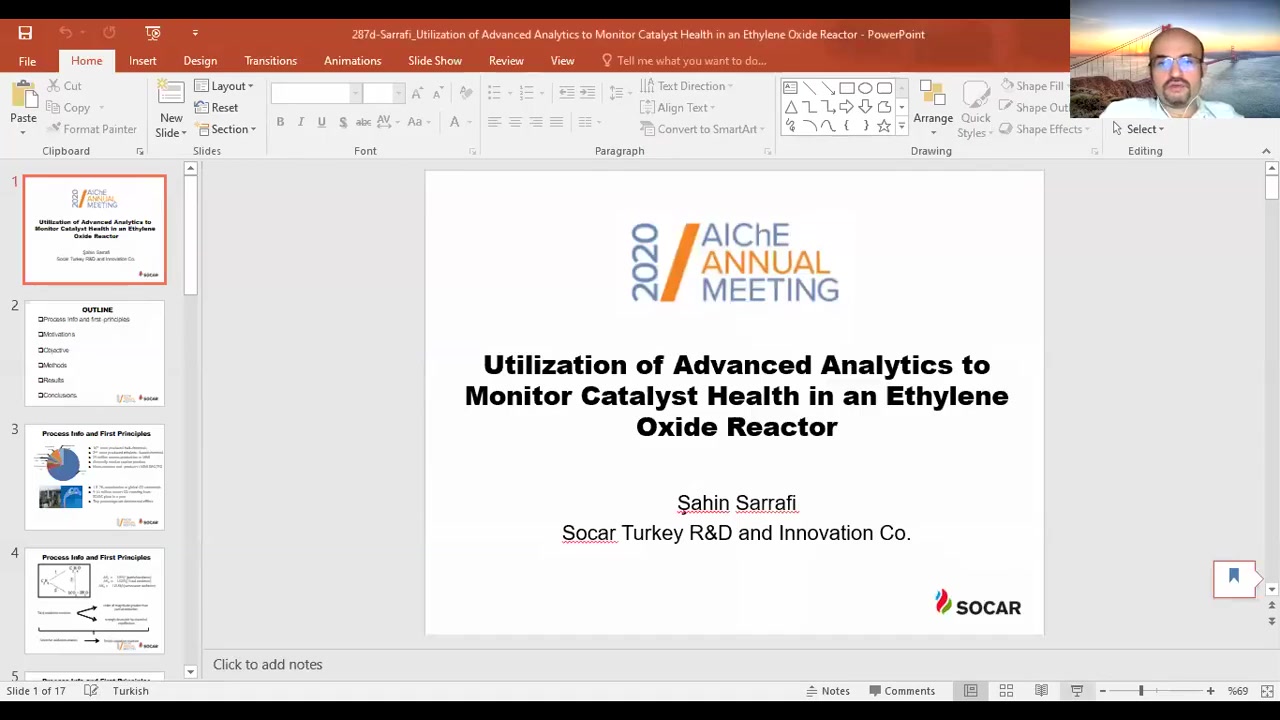Open the Layout dropdown
The width and height of the screenshot is (1280, 720).
[224, 86]
